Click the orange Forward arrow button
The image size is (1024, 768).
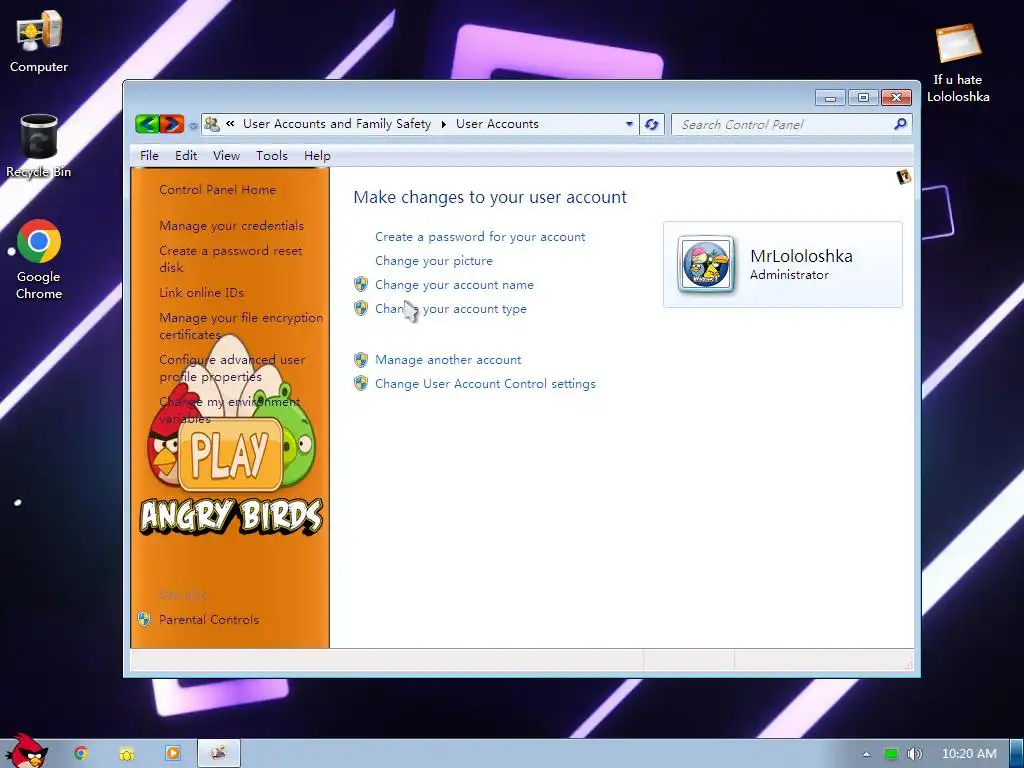pyautogui.click(x=172, y=123)
